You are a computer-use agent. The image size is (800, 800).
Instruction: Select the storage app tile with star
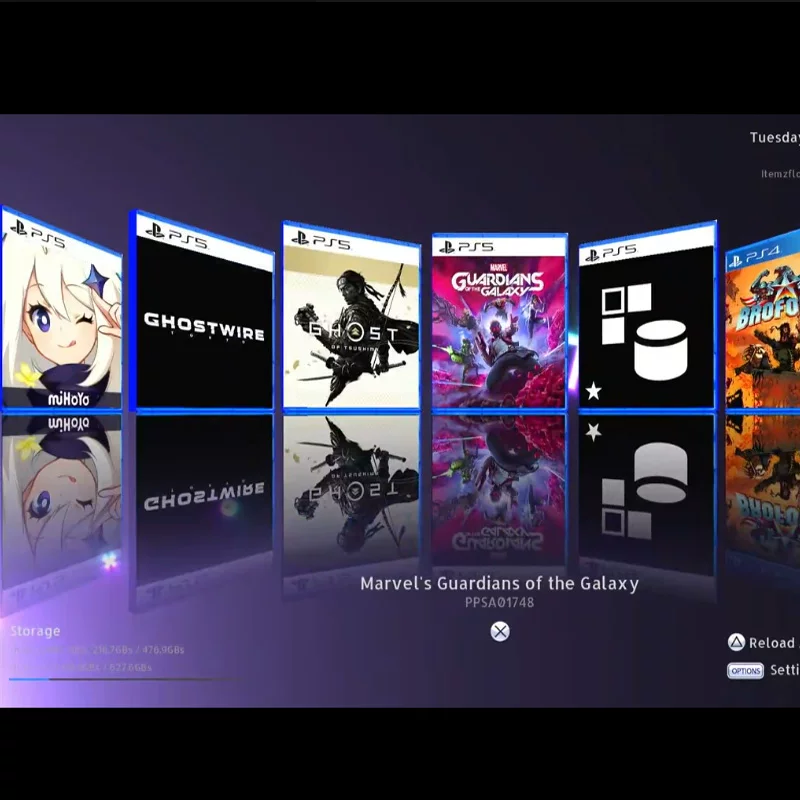click(647, 315)
